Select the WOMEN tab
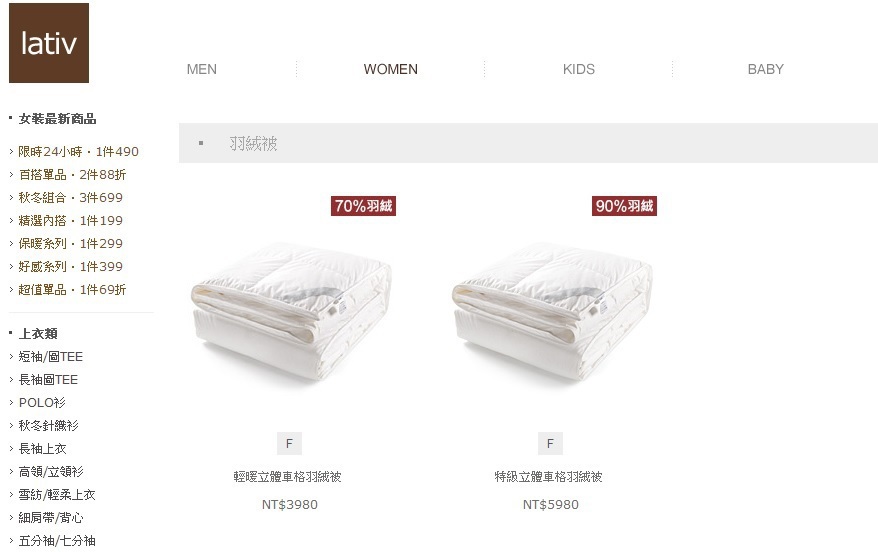The height and width of the screenshot is (552, 878). (x=390, y=69)
